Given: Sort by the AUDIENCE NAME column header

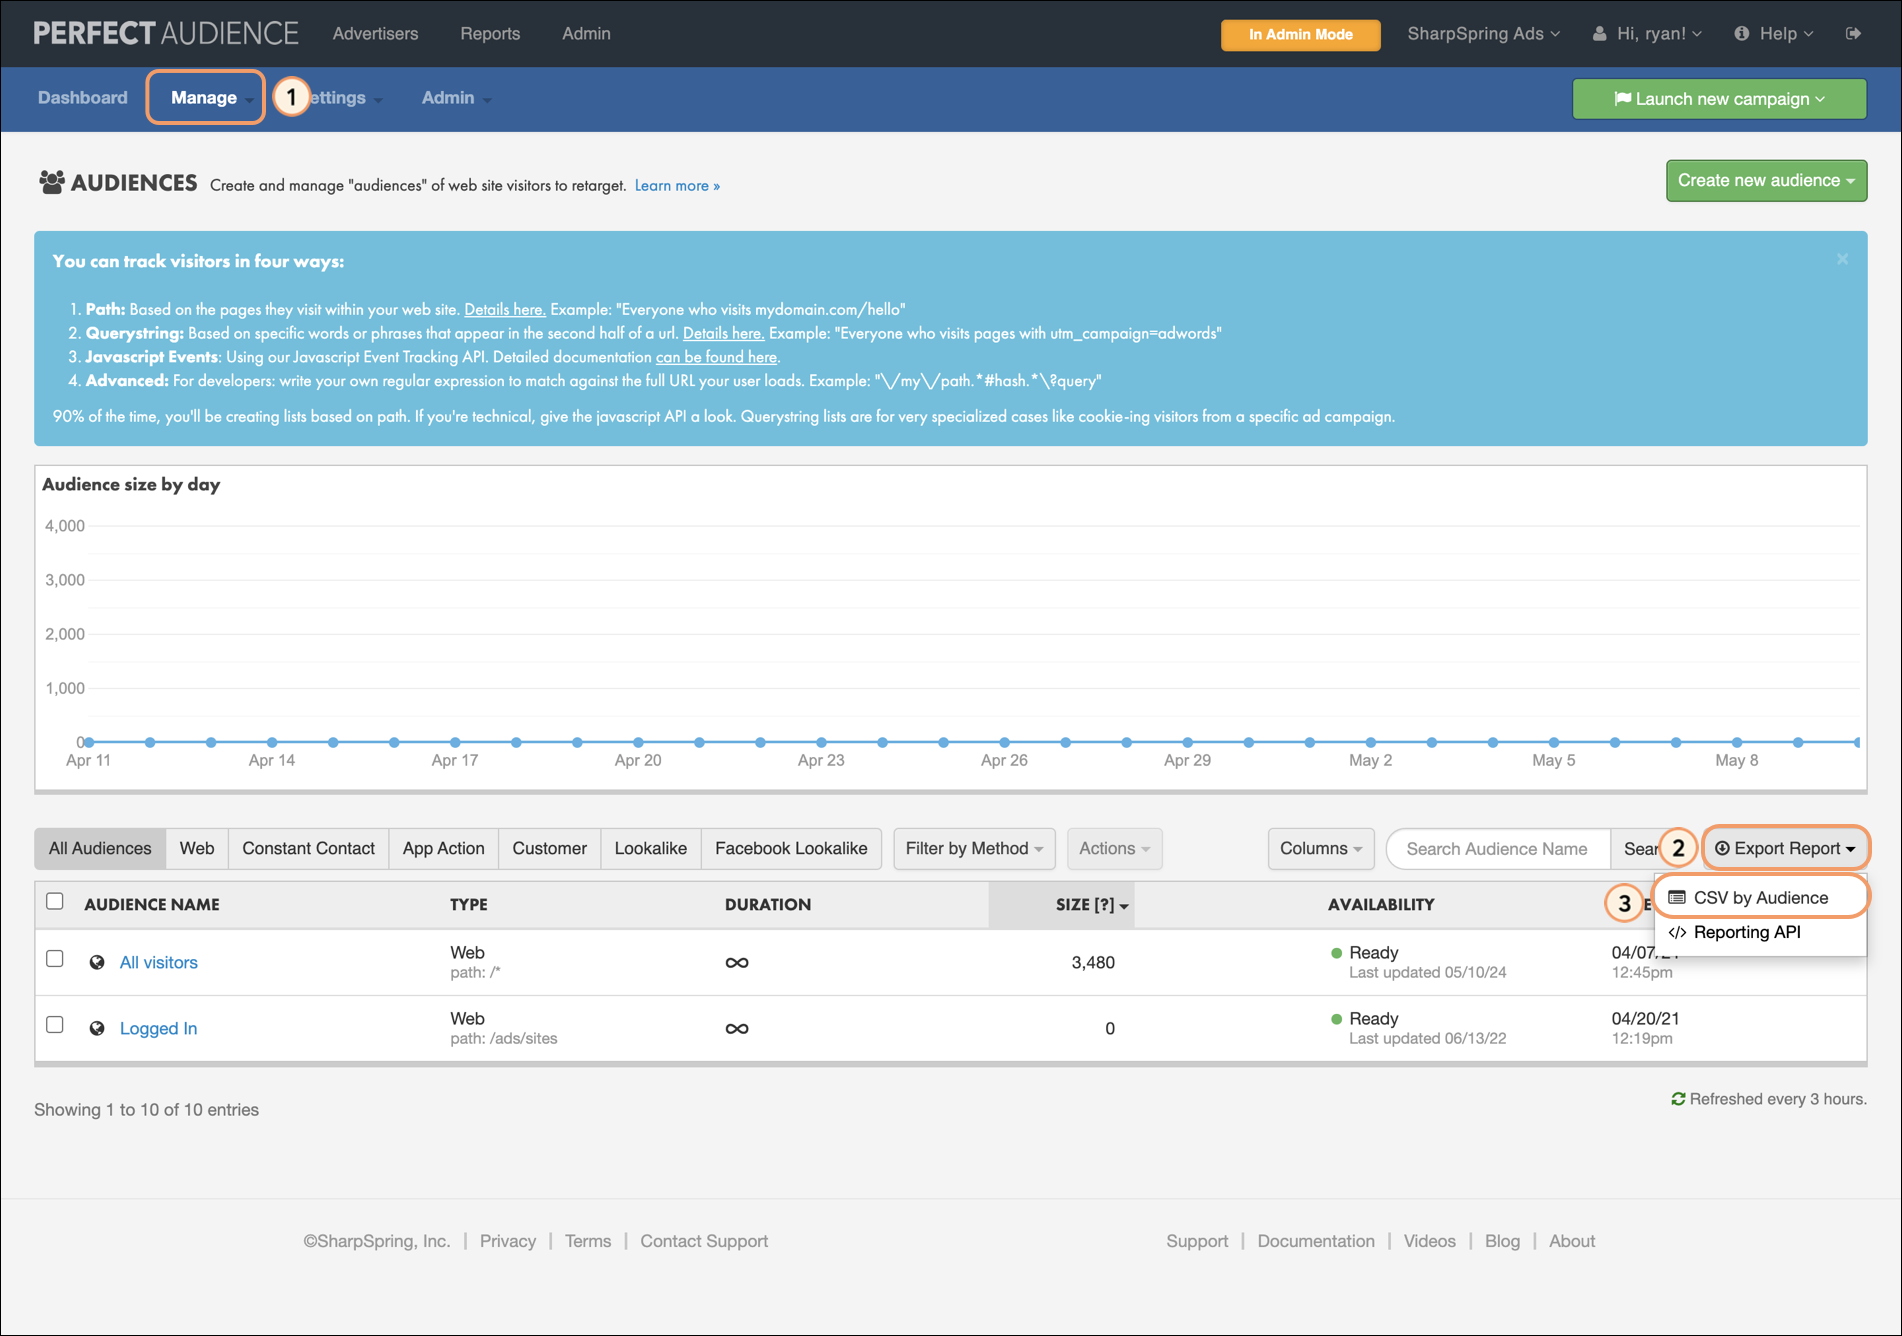Looking at the screenshot, I should click(x=152, y=904).
